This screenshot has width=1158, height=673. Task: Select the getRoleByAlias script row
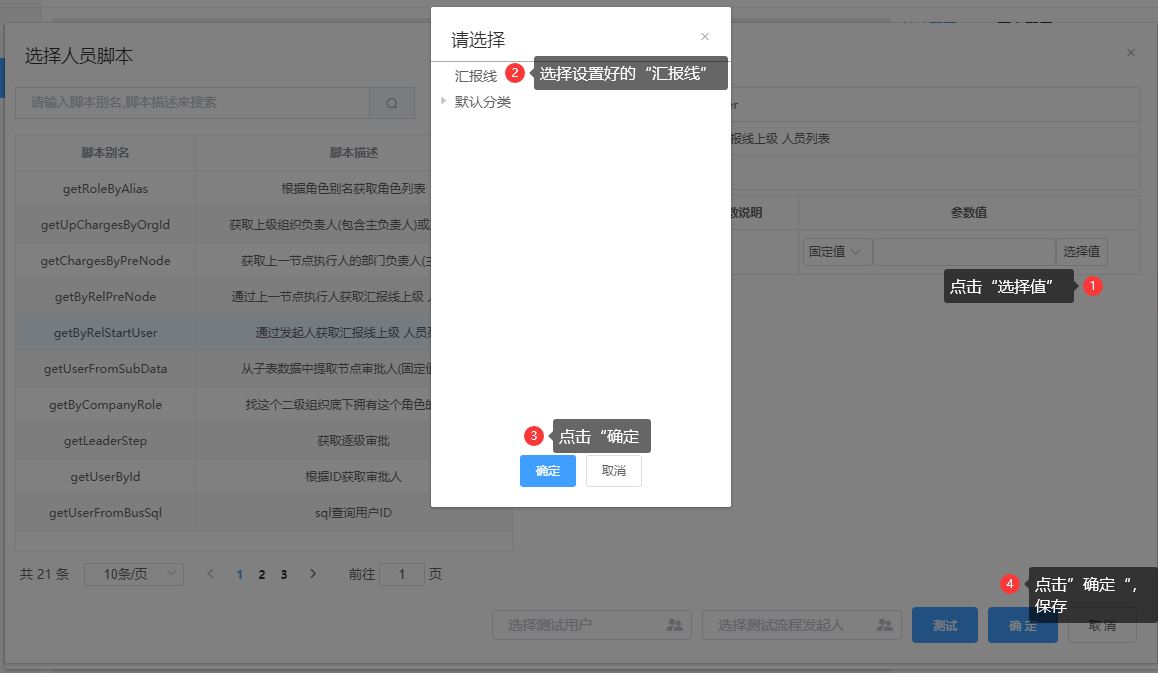pyautogui.click(x=105, y=189)
